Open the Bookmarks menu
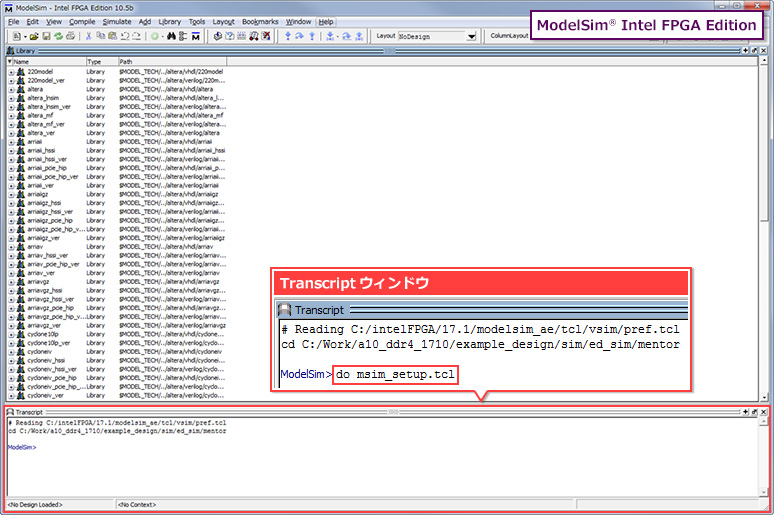The image size is (774, 515). 260,21
